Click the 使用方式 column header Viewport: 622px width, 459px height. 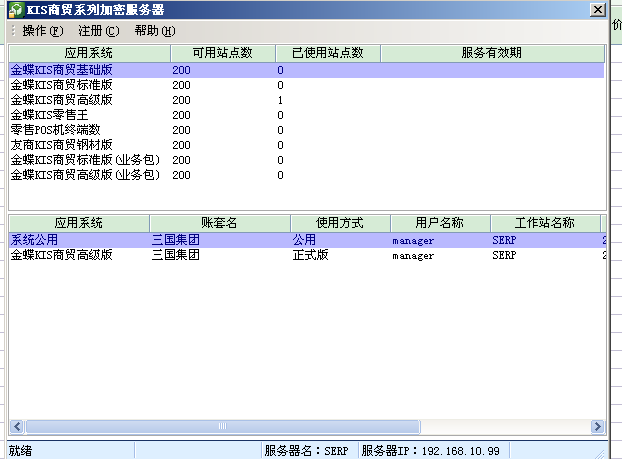pyautogui.click(x=340, y=223)
